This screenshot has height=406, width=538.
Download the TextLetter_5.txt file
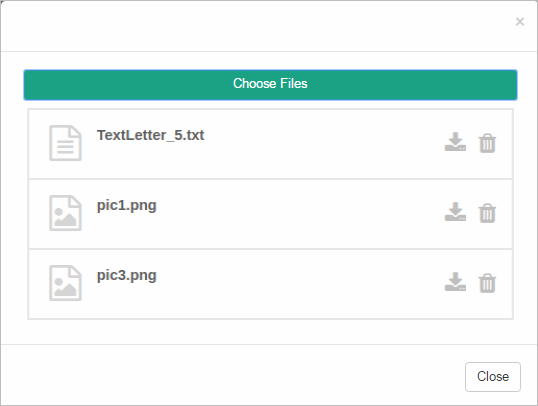click(x=455, y=142)
